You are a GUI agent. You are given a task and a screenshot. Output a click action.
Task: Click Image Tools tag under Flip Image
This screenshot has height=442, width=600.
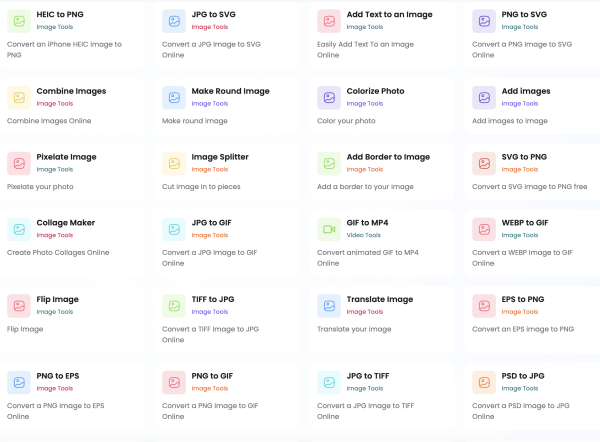click(x=54, y=312)
